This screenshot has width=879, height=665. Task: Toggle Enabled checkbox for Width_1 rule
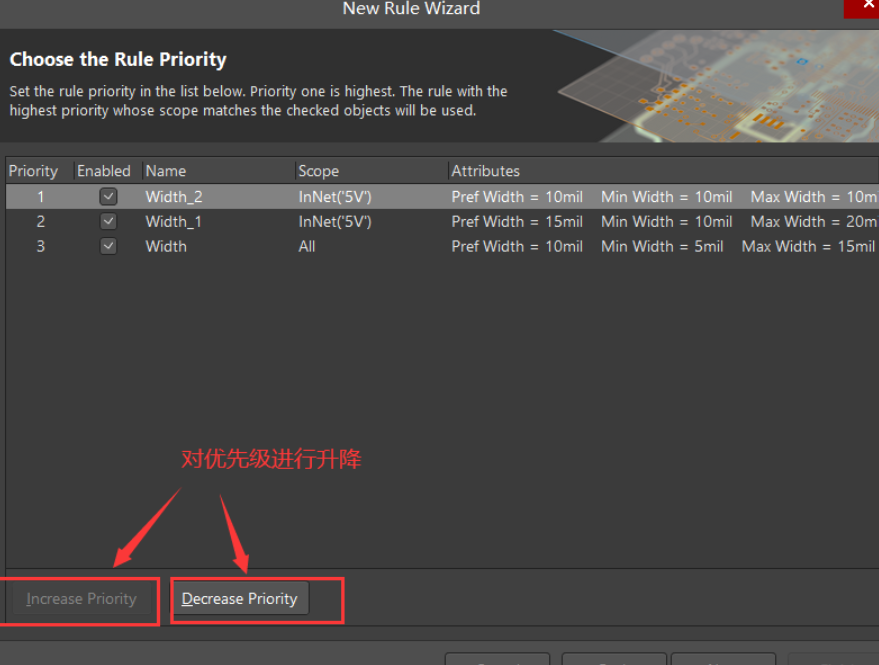(x=108, y=221)
